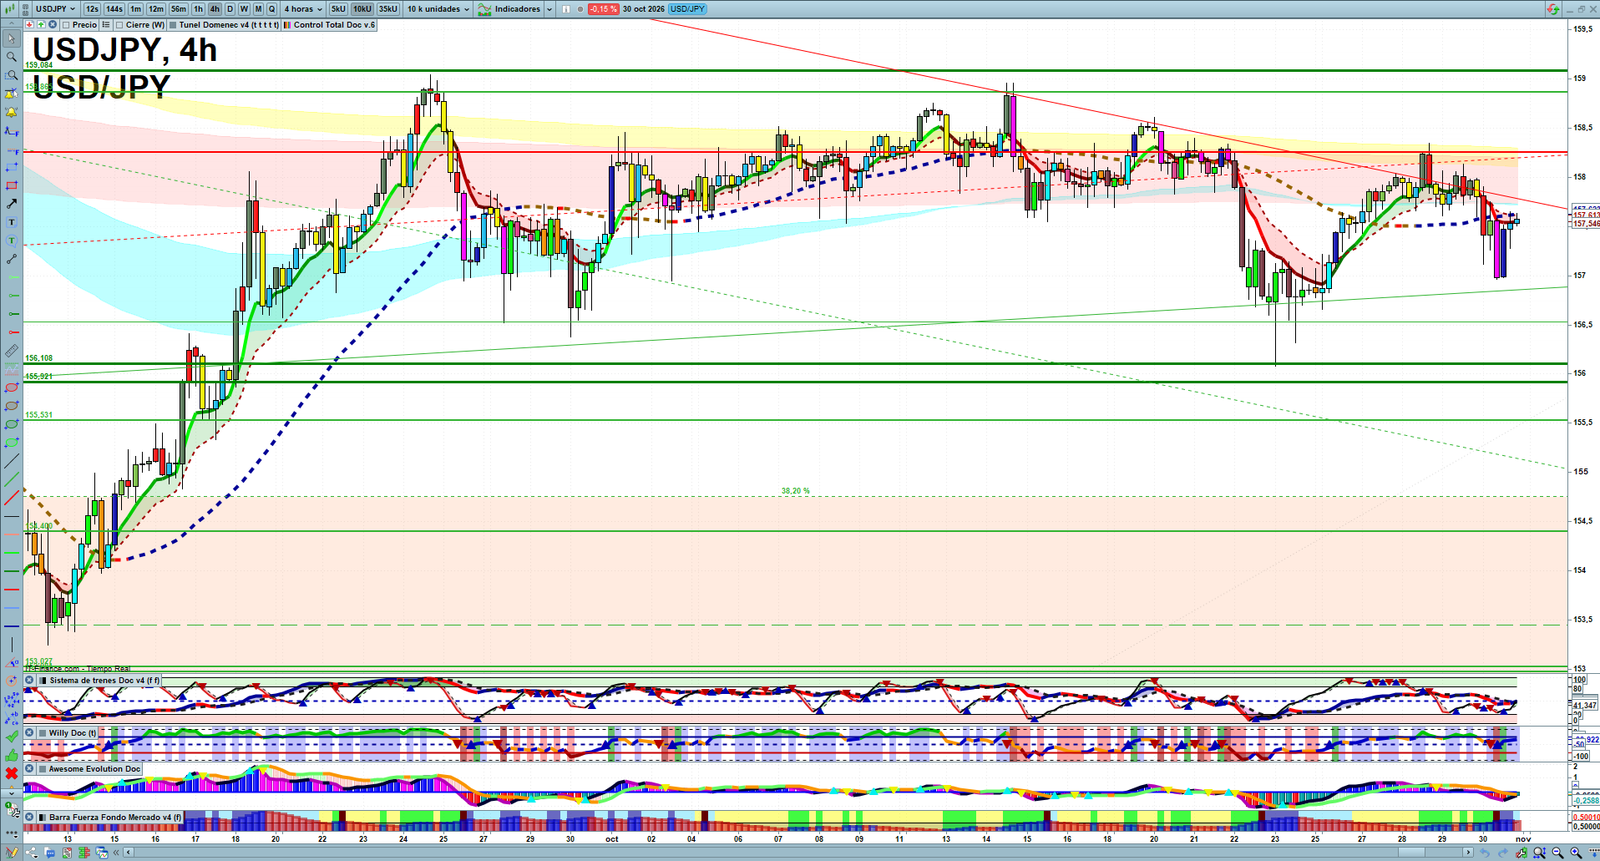Viewport: 1600px width, 861px height.
Task: Toggle the Tunel Domenec v4 indicator square
Action: pyautogui.click(x=173, y=24)
